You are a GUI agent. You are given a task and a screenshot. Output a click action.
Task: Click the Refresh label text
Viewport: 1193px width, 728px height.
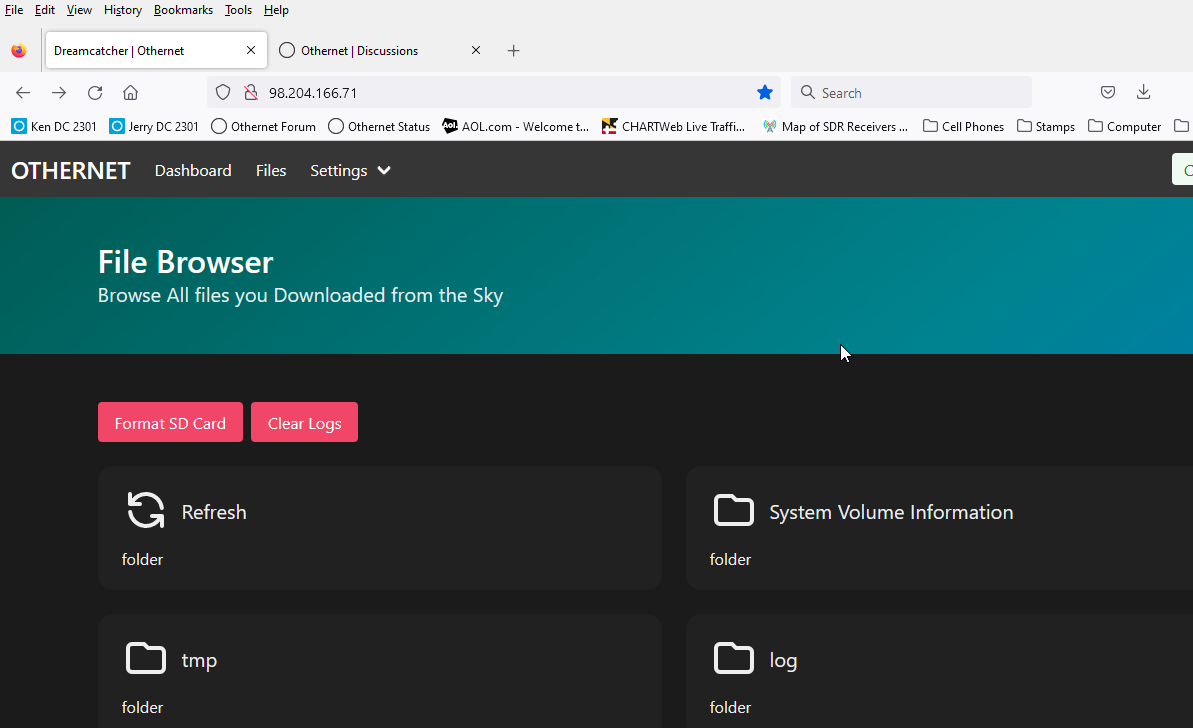coord(214,512)
